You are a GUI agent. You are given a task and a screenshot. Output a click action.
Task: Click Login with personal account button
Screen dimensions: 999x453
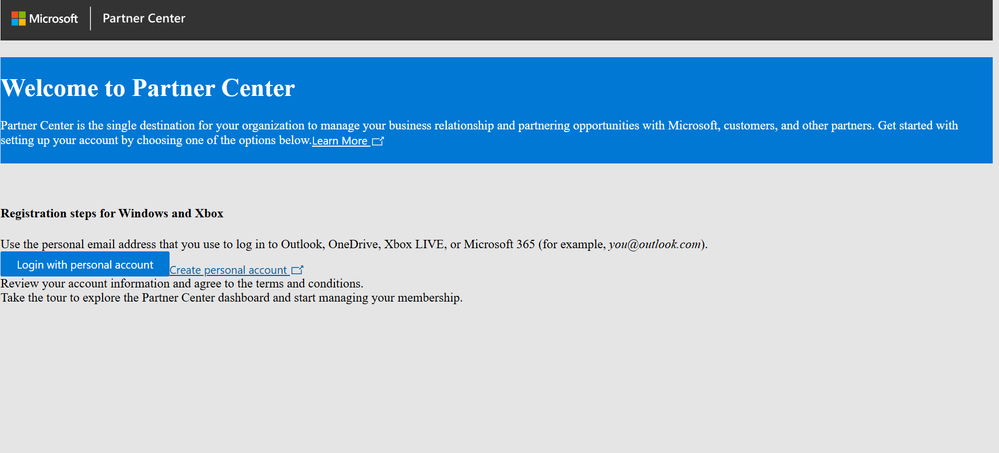coord(85,264)
